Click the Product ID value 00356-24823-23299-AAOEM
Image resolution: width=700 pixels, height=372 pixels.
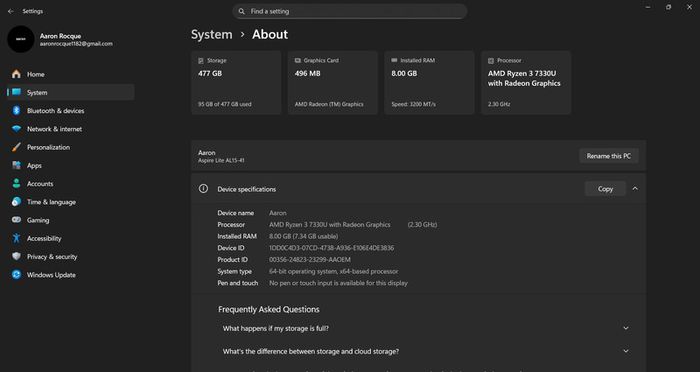(x=310, y=259)
